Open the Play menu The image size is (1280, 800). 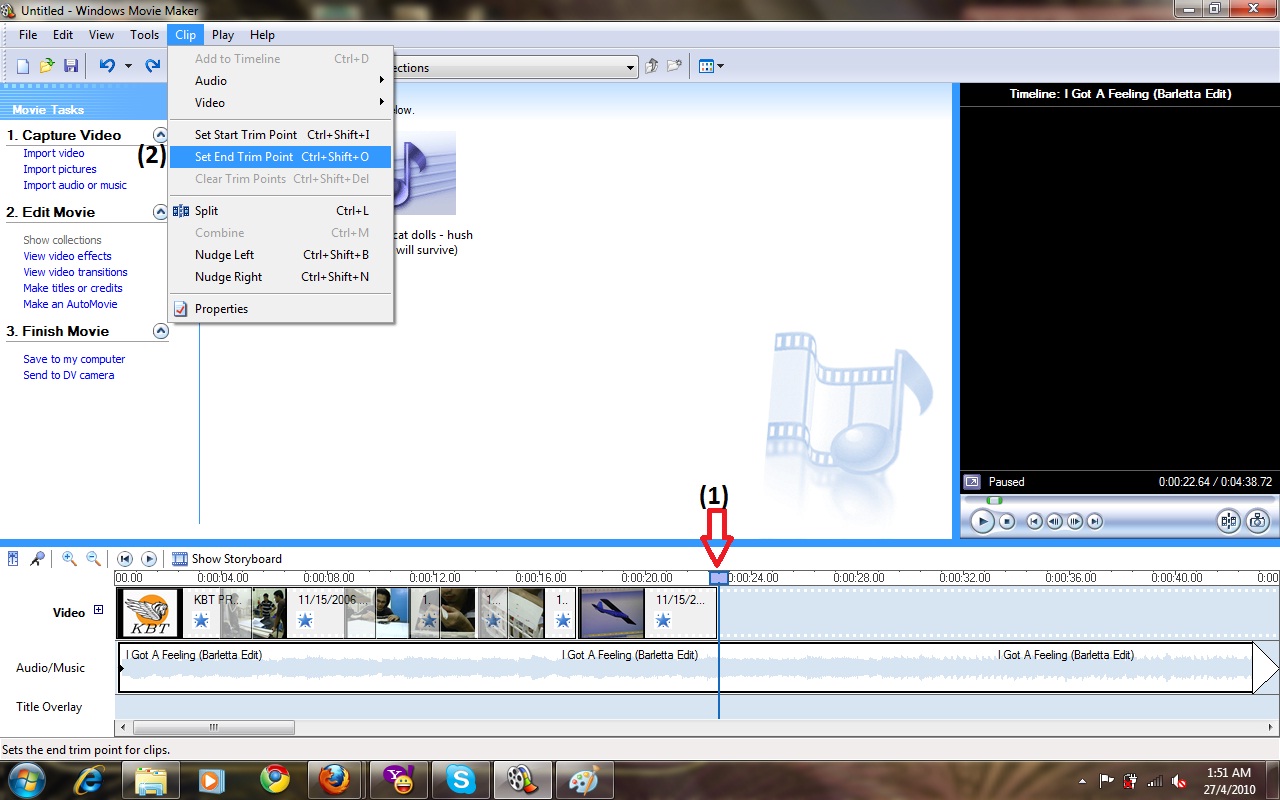pos(222,35)
